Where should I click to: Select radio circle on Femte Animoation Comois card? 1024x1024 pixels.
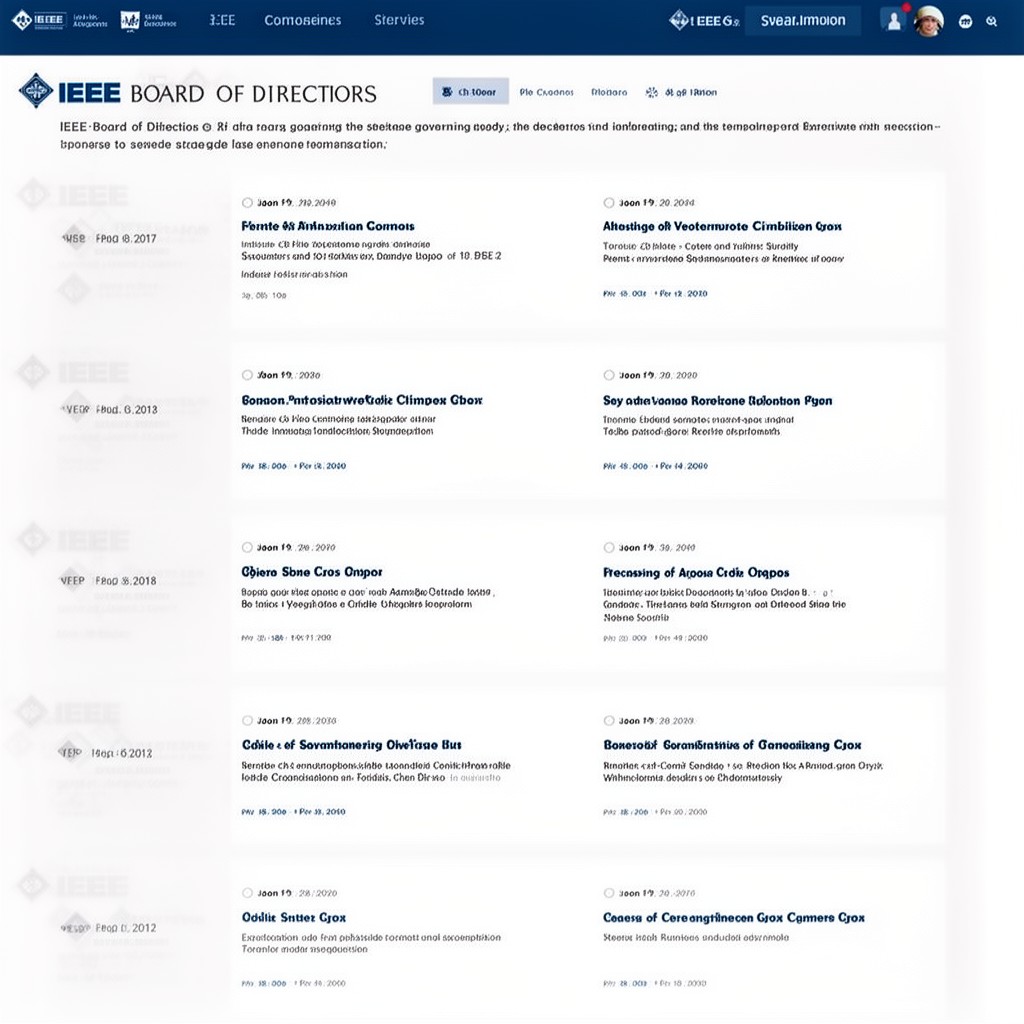[247, 202]
